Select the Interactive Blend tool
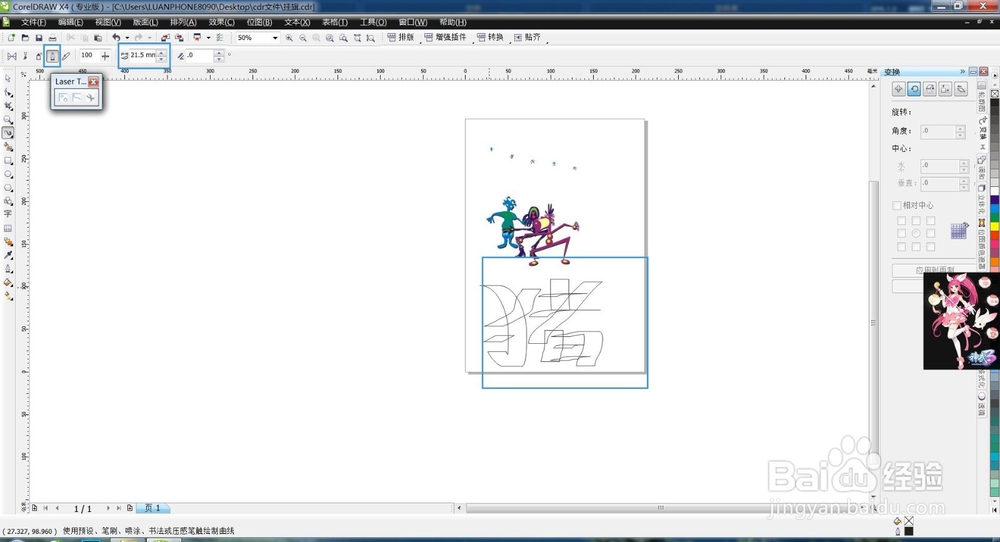Viewport: 1000px width, 542px height. (8, 242)
